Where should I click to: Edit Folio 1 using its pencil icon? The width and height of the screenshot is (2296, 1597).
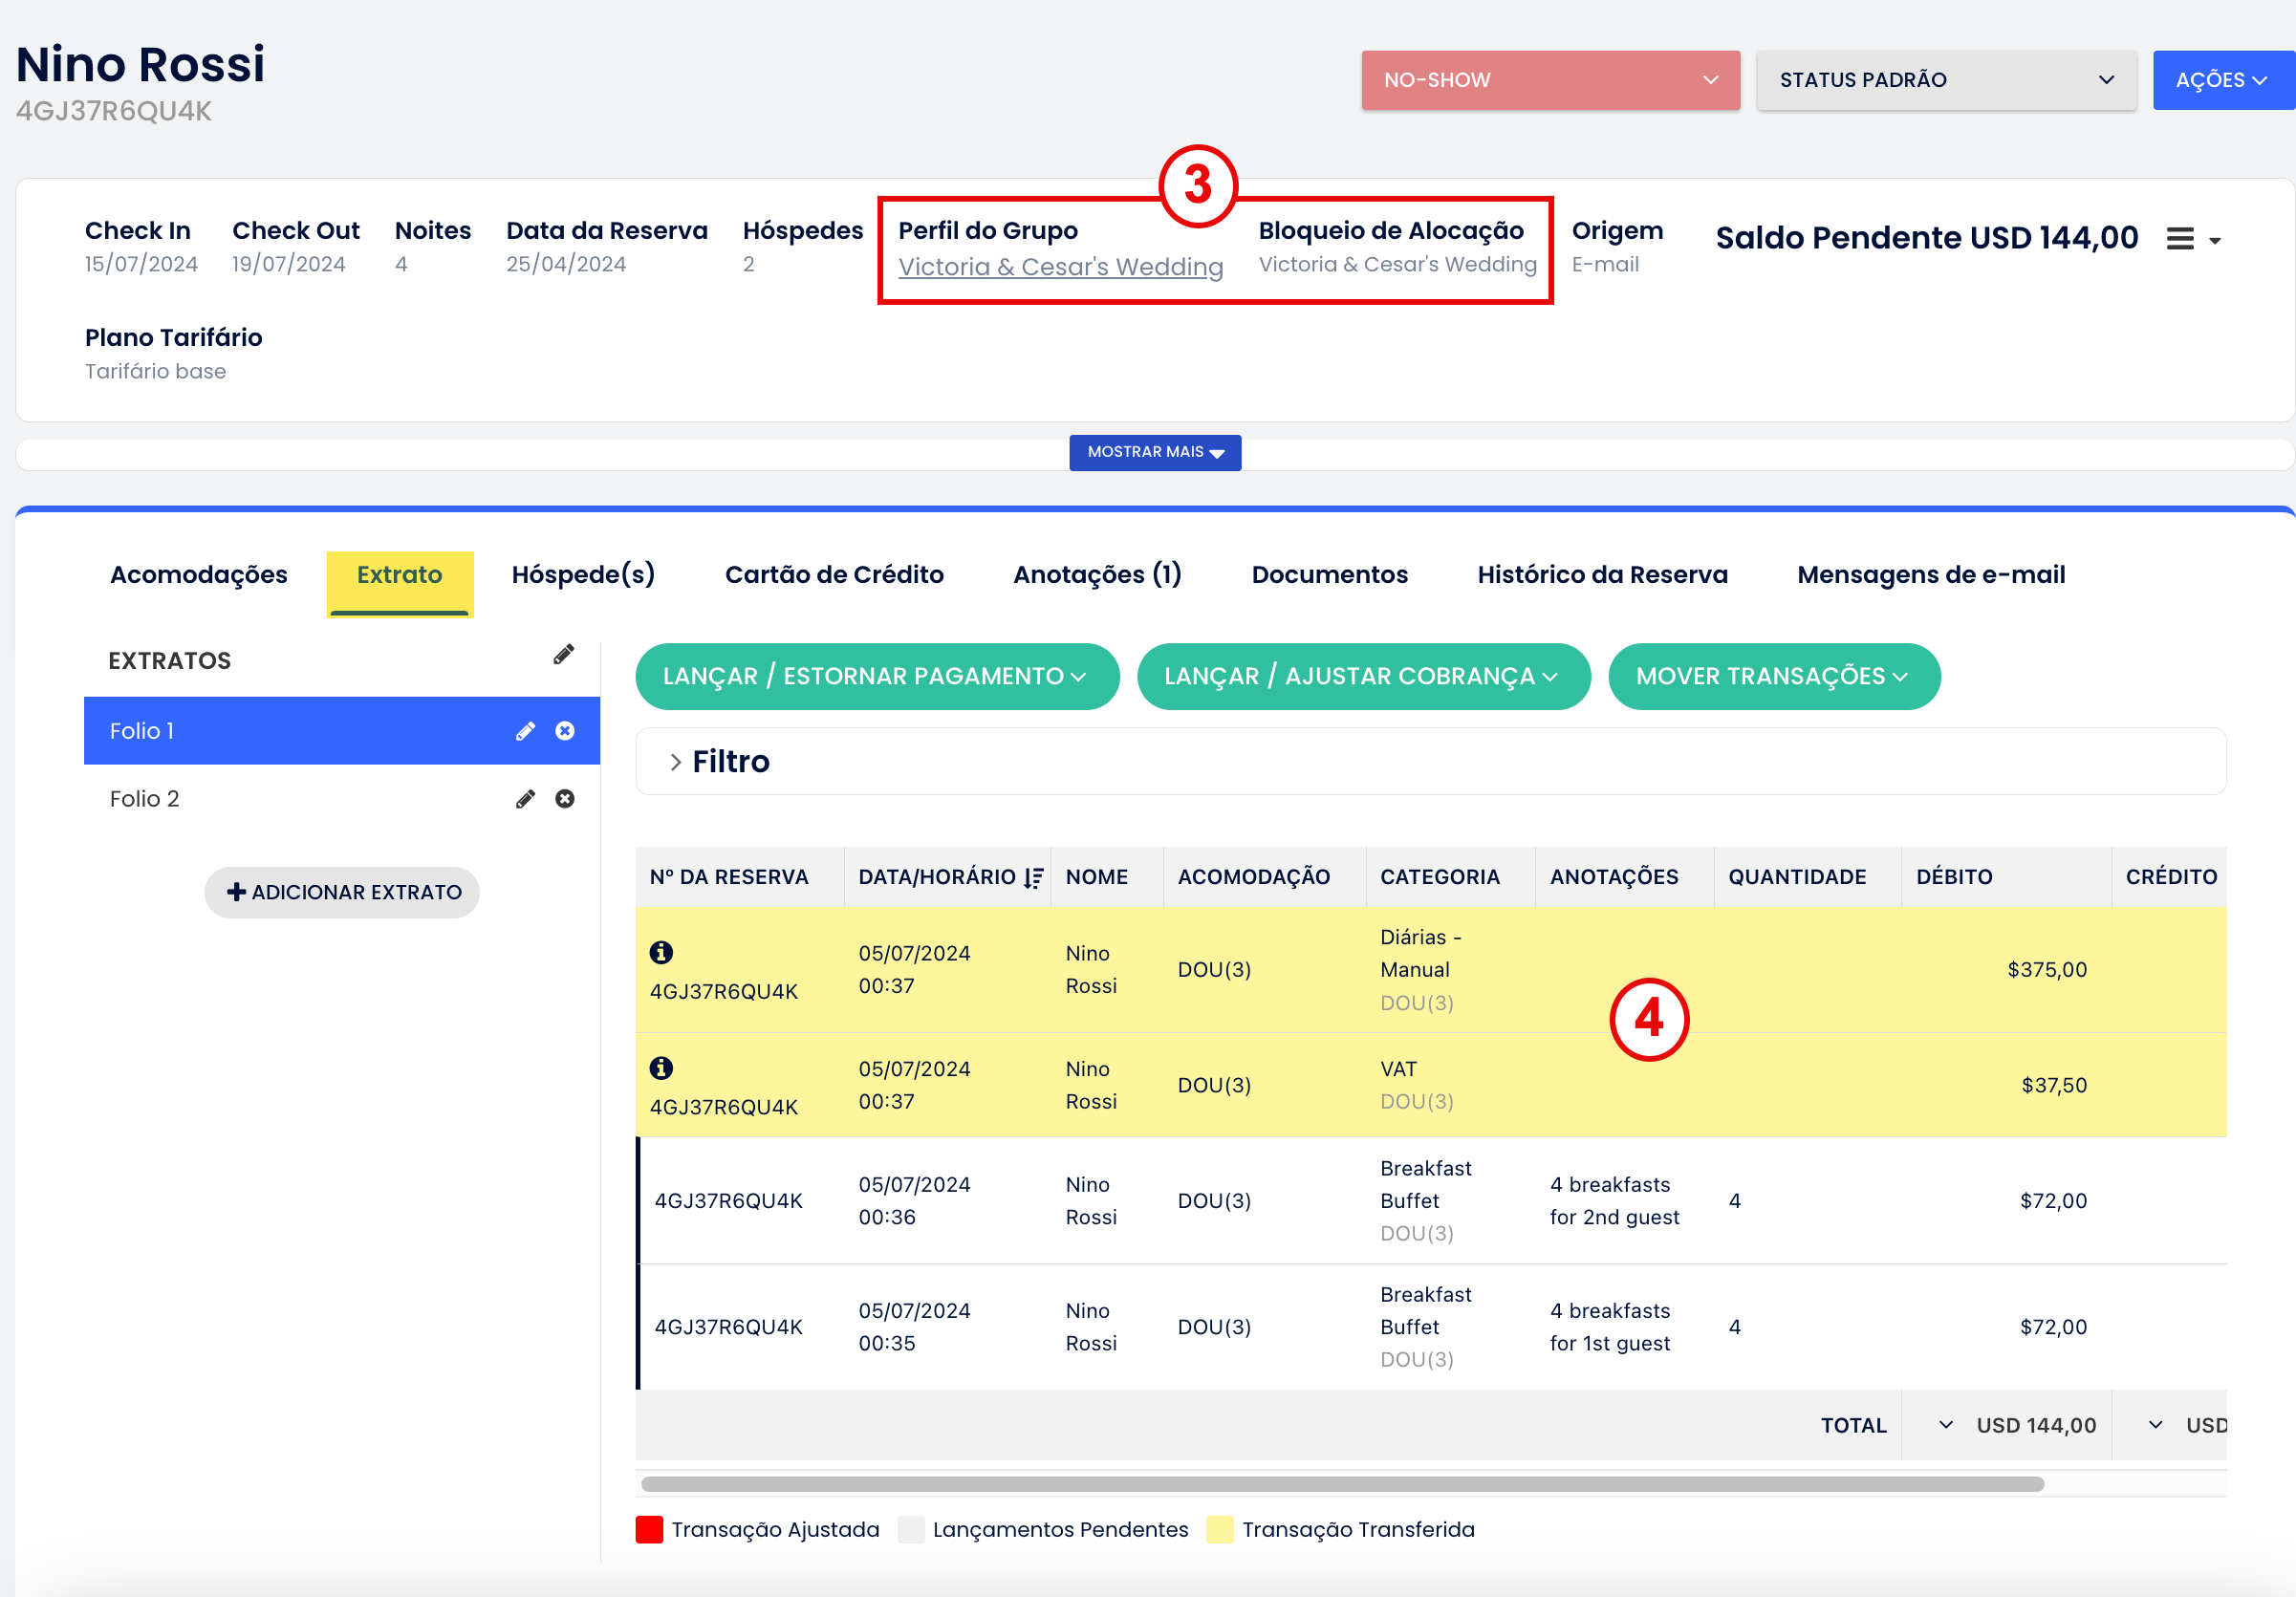pyautogui.click(x=525, y=731)
